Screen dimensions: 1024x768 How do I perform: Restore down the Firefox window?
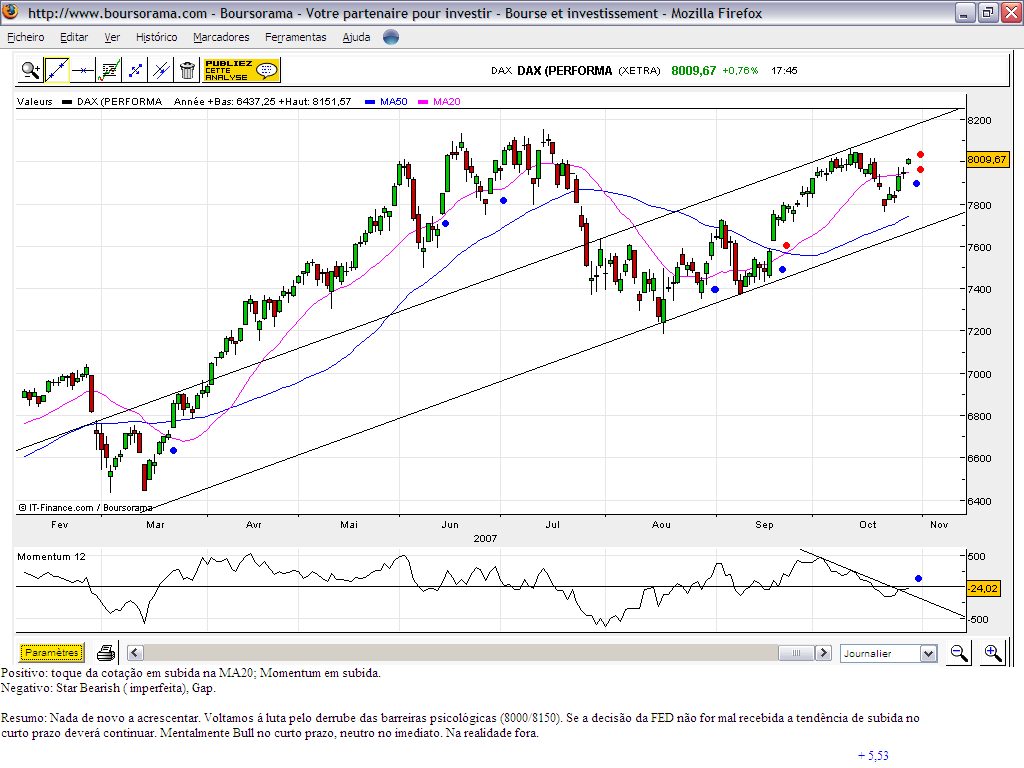pos(988,12)
